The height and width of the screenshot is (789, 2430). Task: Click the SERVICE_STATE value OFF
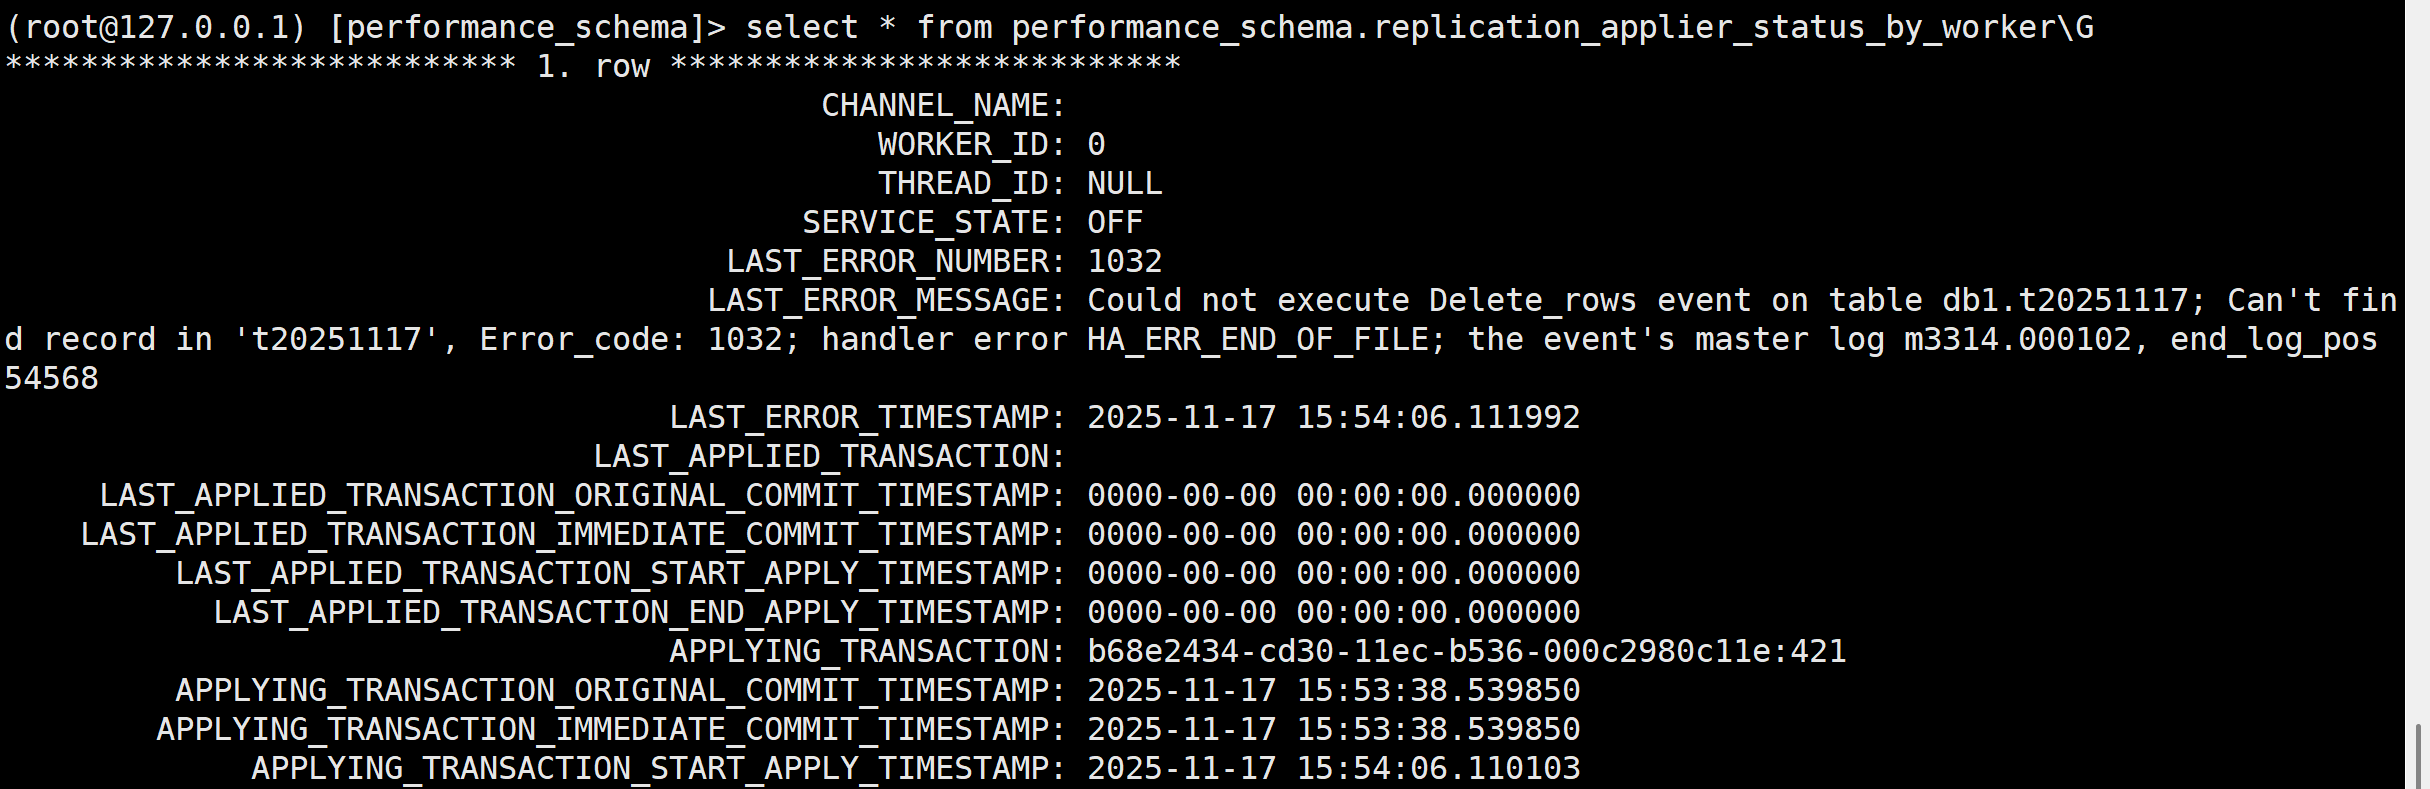click(x=1114, y=222)
